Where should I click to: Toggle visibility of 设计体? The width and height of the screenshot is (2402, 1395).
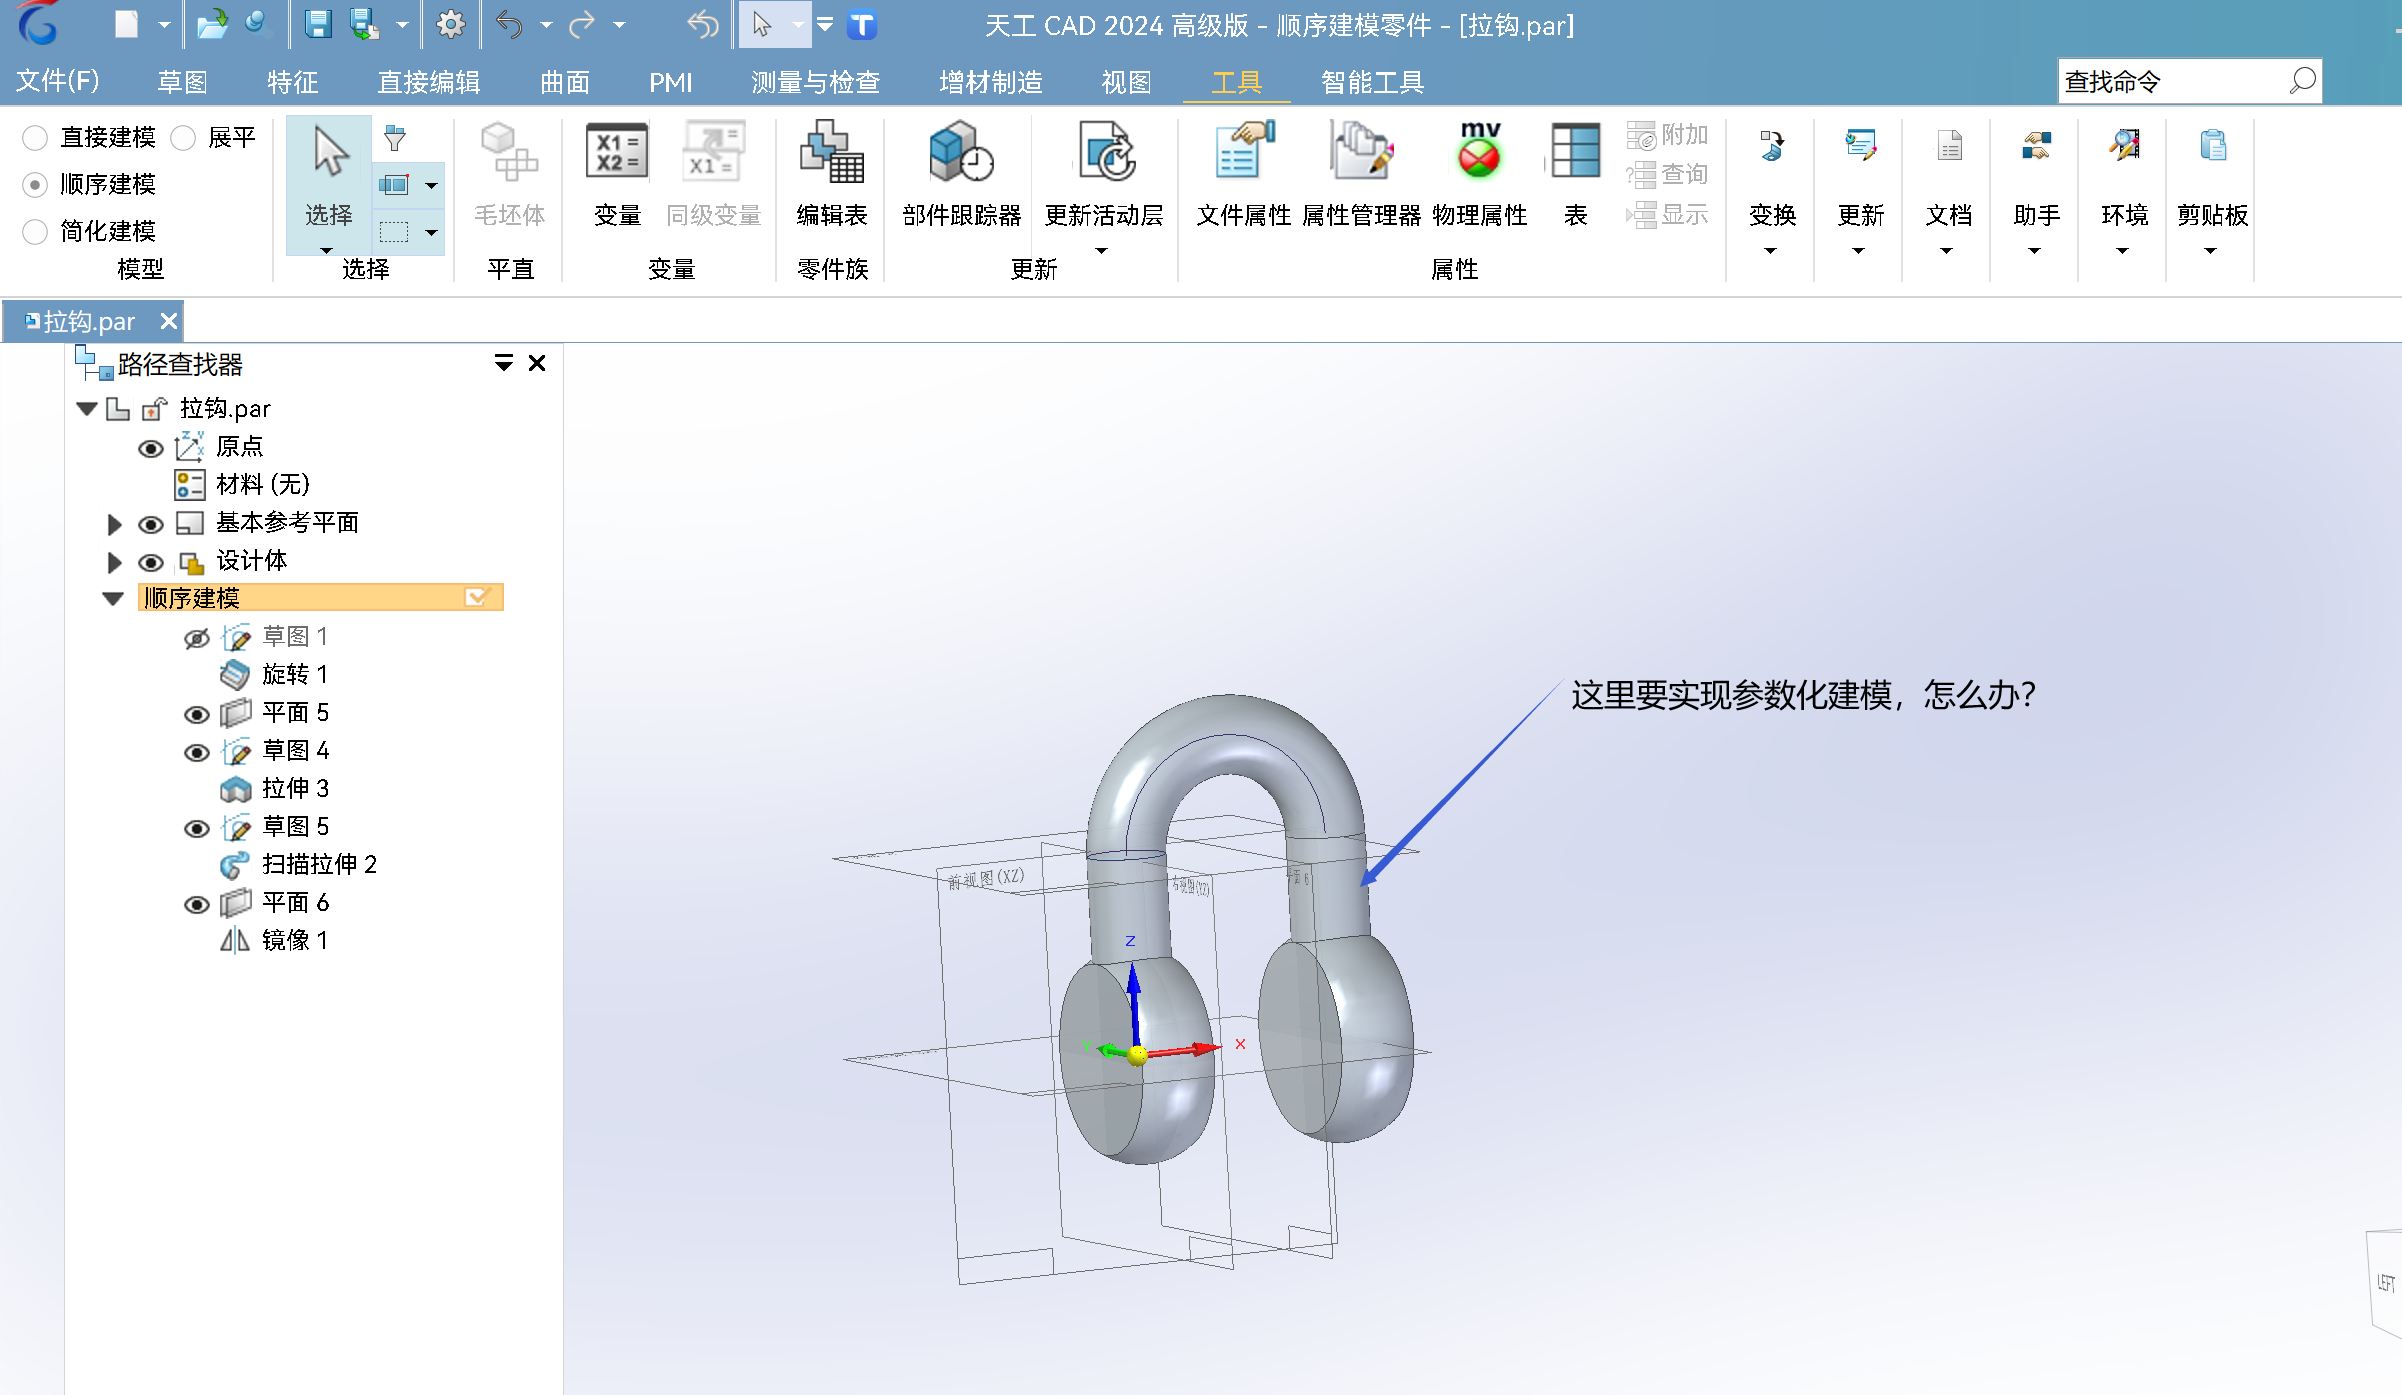[x=151, y=562]
